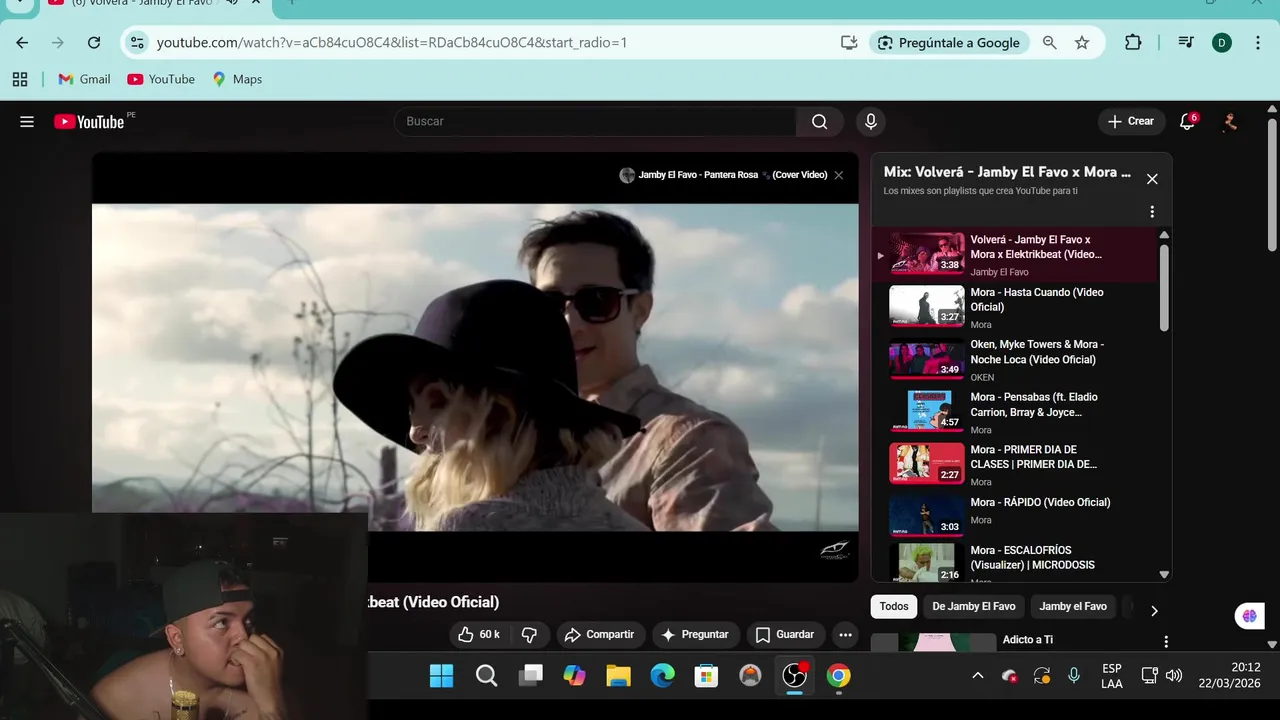
Task: Open the ESP LAA language switcher
Action: 1112,676
